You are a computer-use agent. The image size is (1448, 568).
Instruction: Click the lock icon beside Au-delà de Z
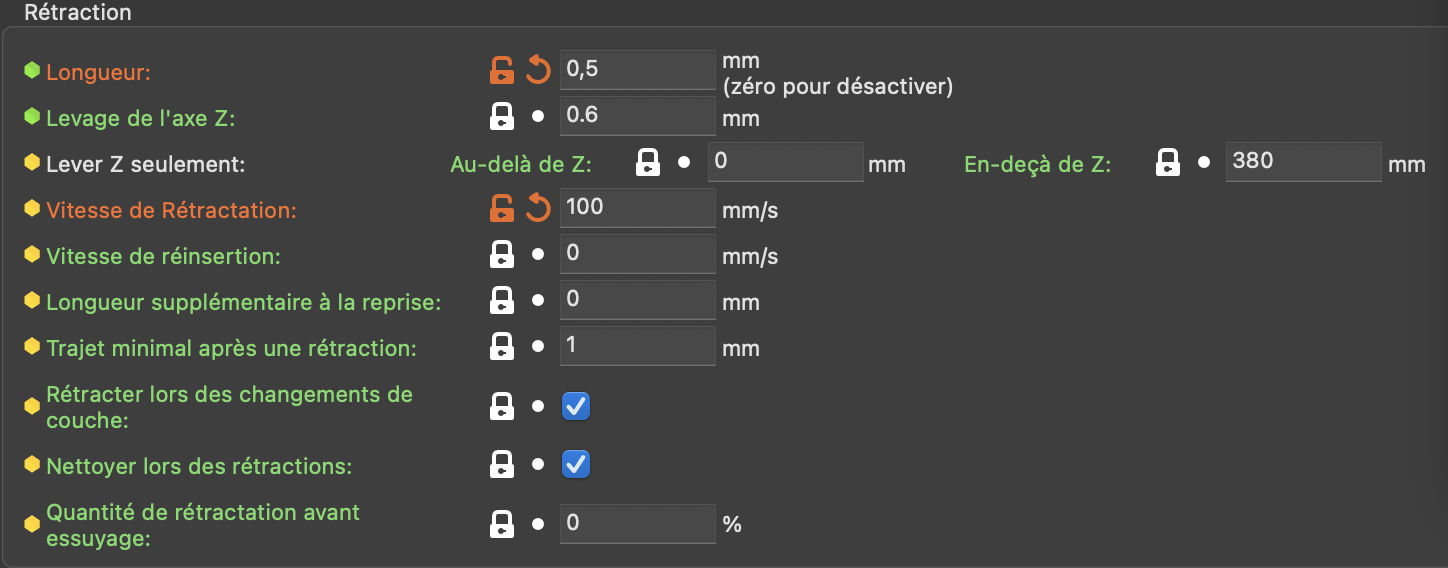[649, 162]
